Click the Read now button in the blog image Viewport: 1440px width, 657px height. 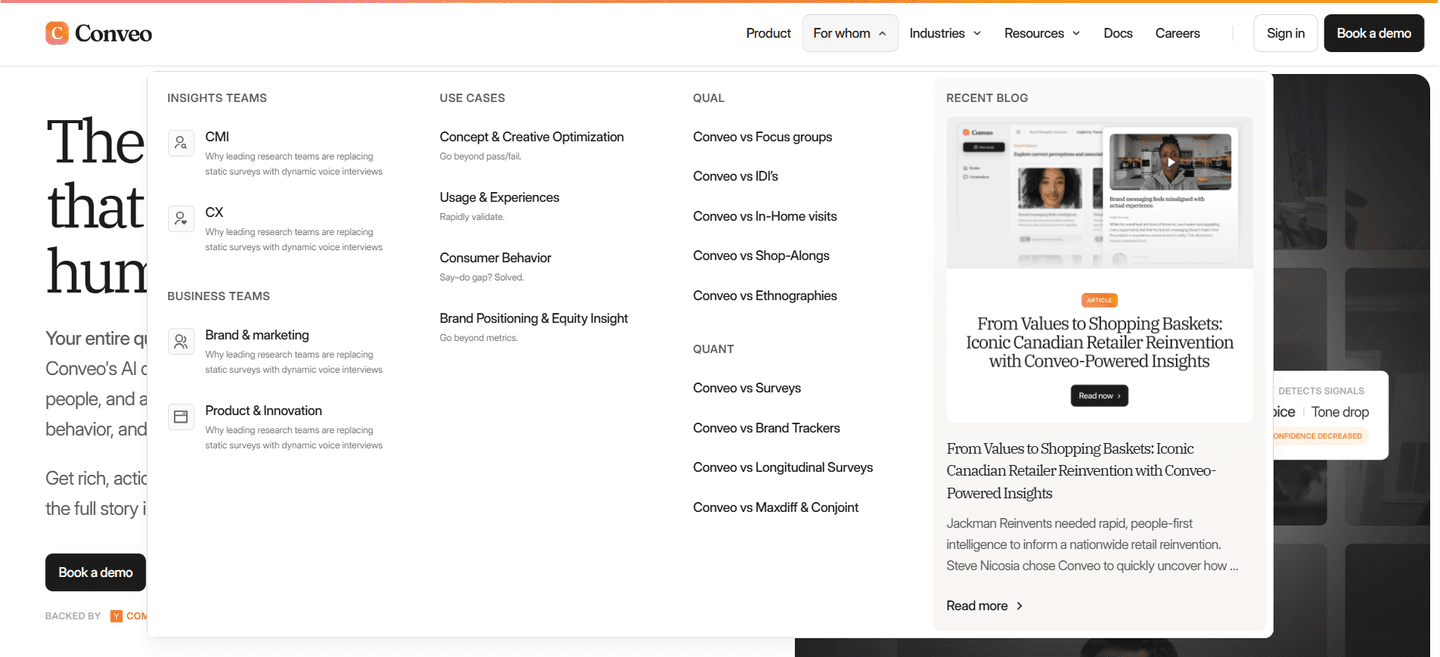point(1099,396)
